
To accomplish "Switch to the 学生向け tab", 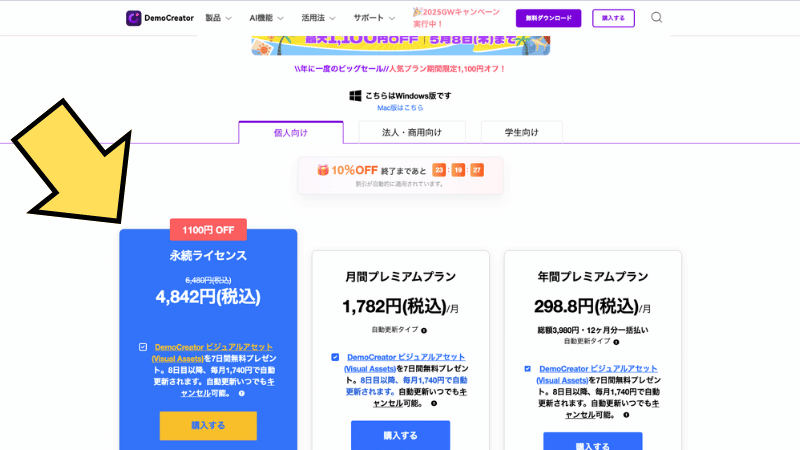I will [521, 132].
